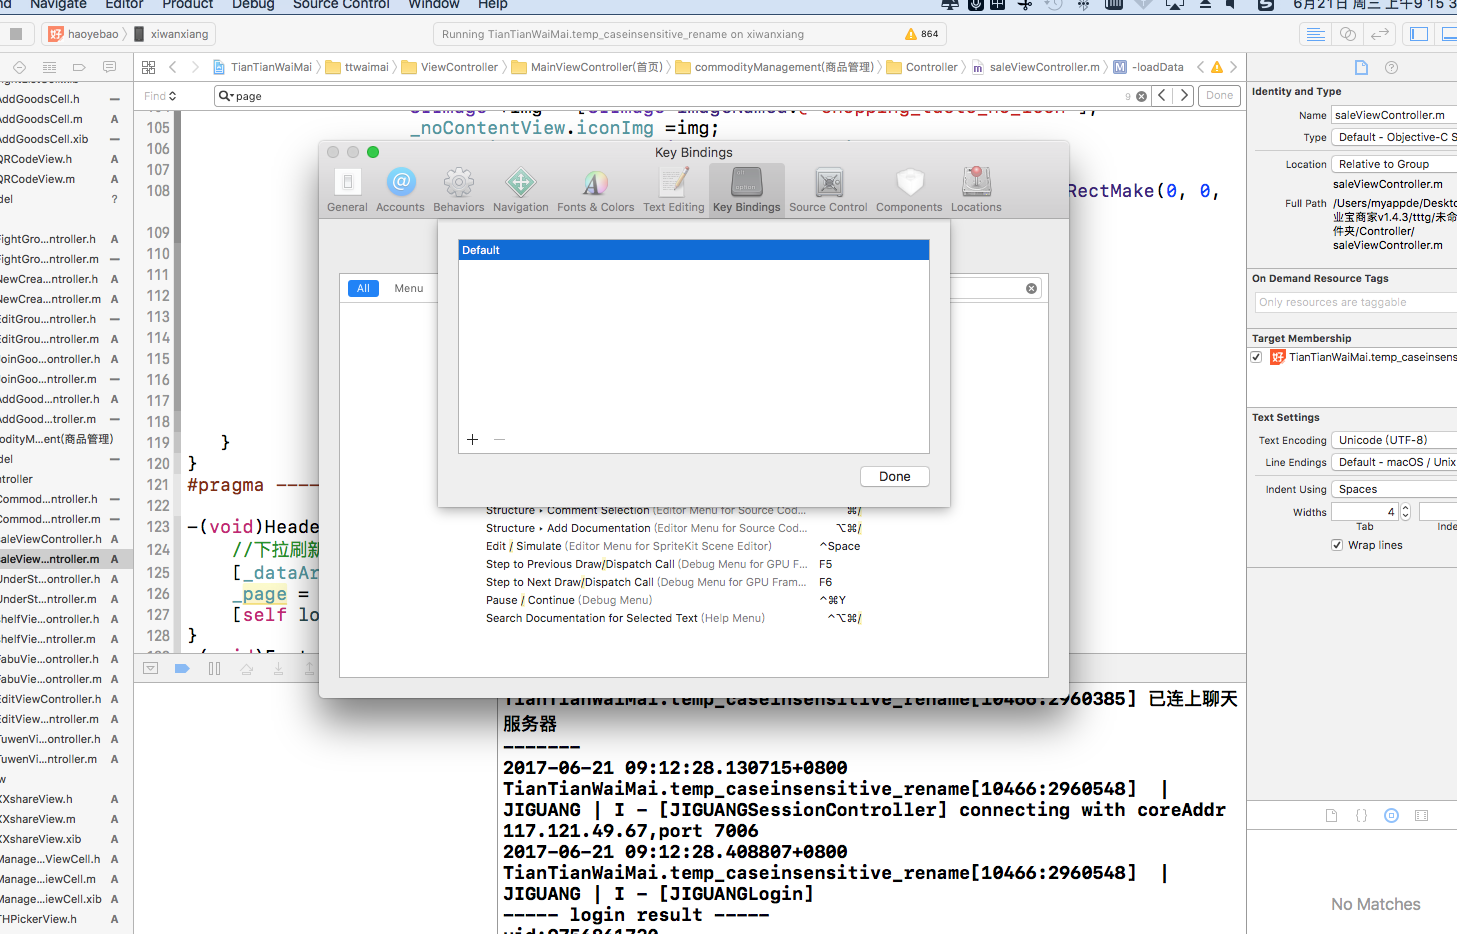This screenshot has height=934, width=1457.
Task: Show the standard editor
Action: click(1316, 34)
